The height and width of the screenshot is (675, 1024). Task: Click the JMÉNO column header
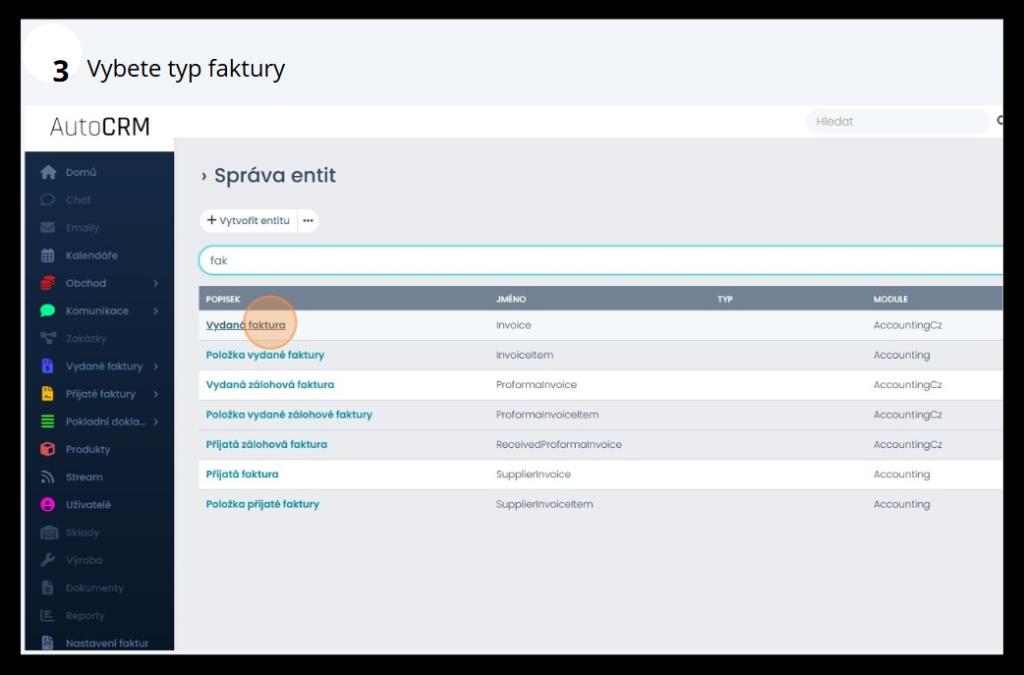click(511, 299)
